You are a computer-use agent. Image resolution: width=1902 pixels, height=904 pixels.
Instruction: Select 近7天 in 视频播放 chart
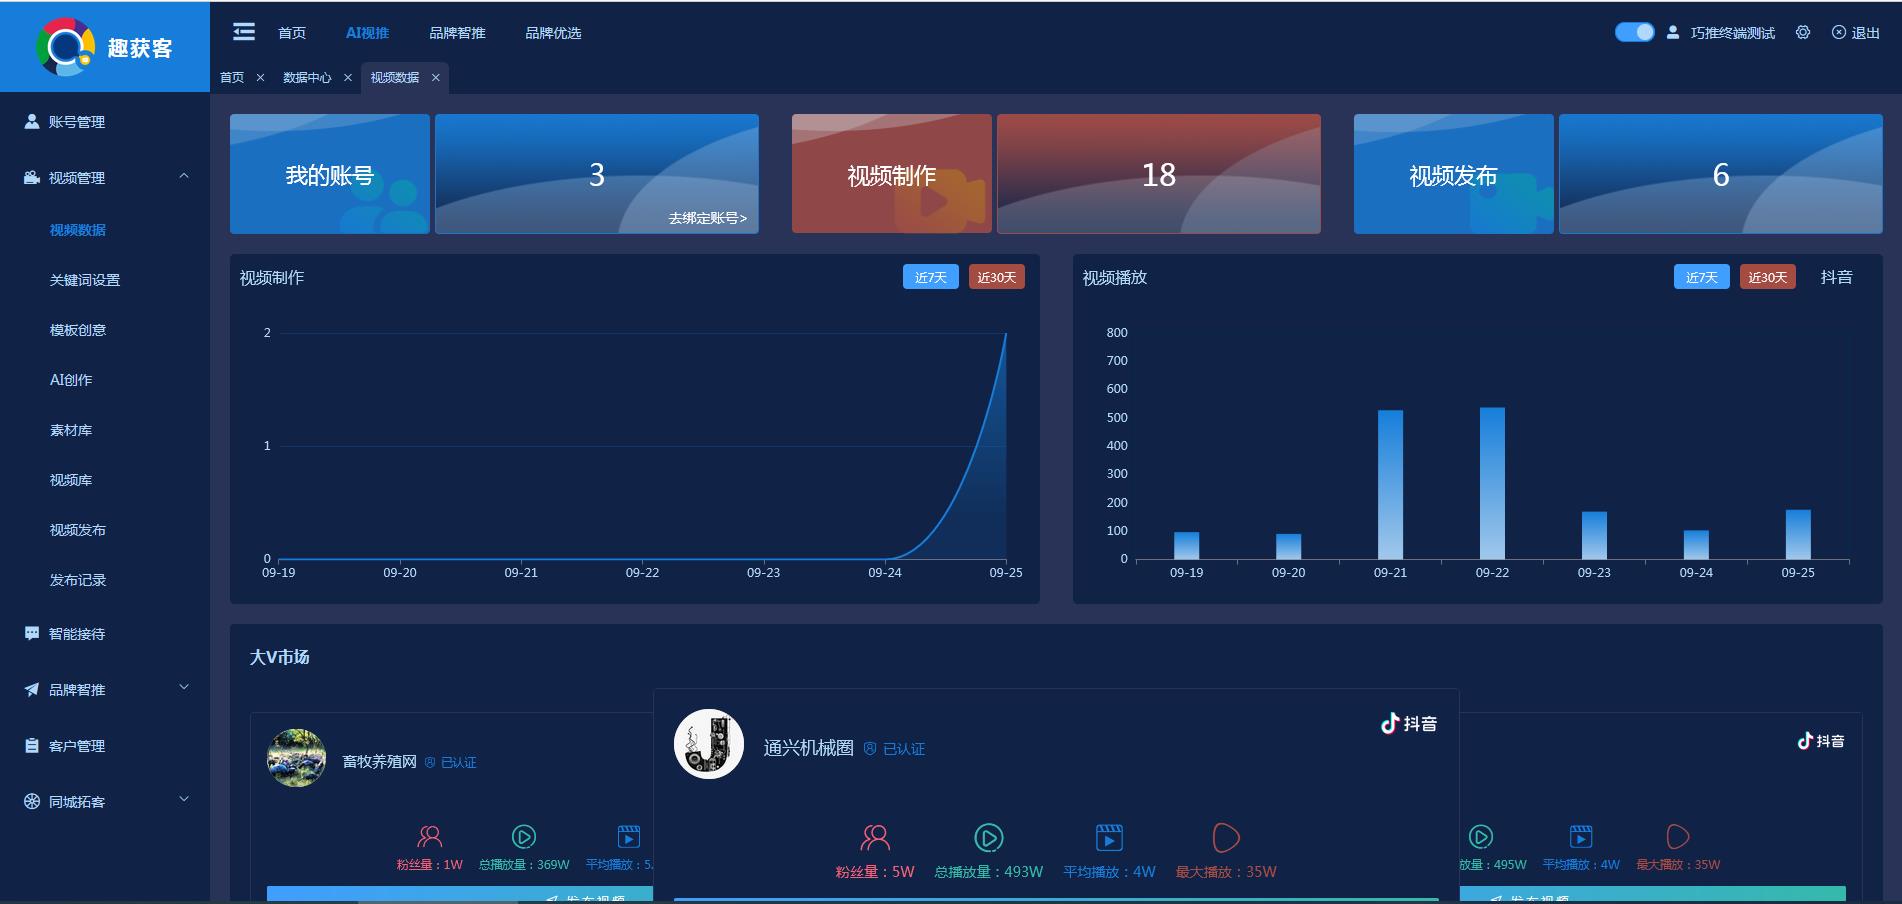(1702, 277)
